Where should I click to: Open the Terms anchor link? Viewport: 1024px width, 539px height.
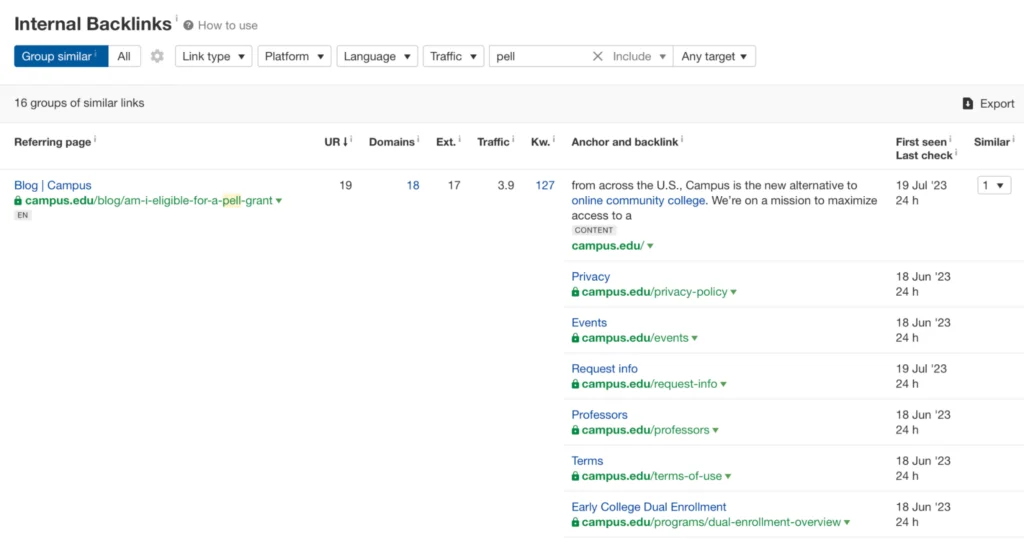click(587, 461)
